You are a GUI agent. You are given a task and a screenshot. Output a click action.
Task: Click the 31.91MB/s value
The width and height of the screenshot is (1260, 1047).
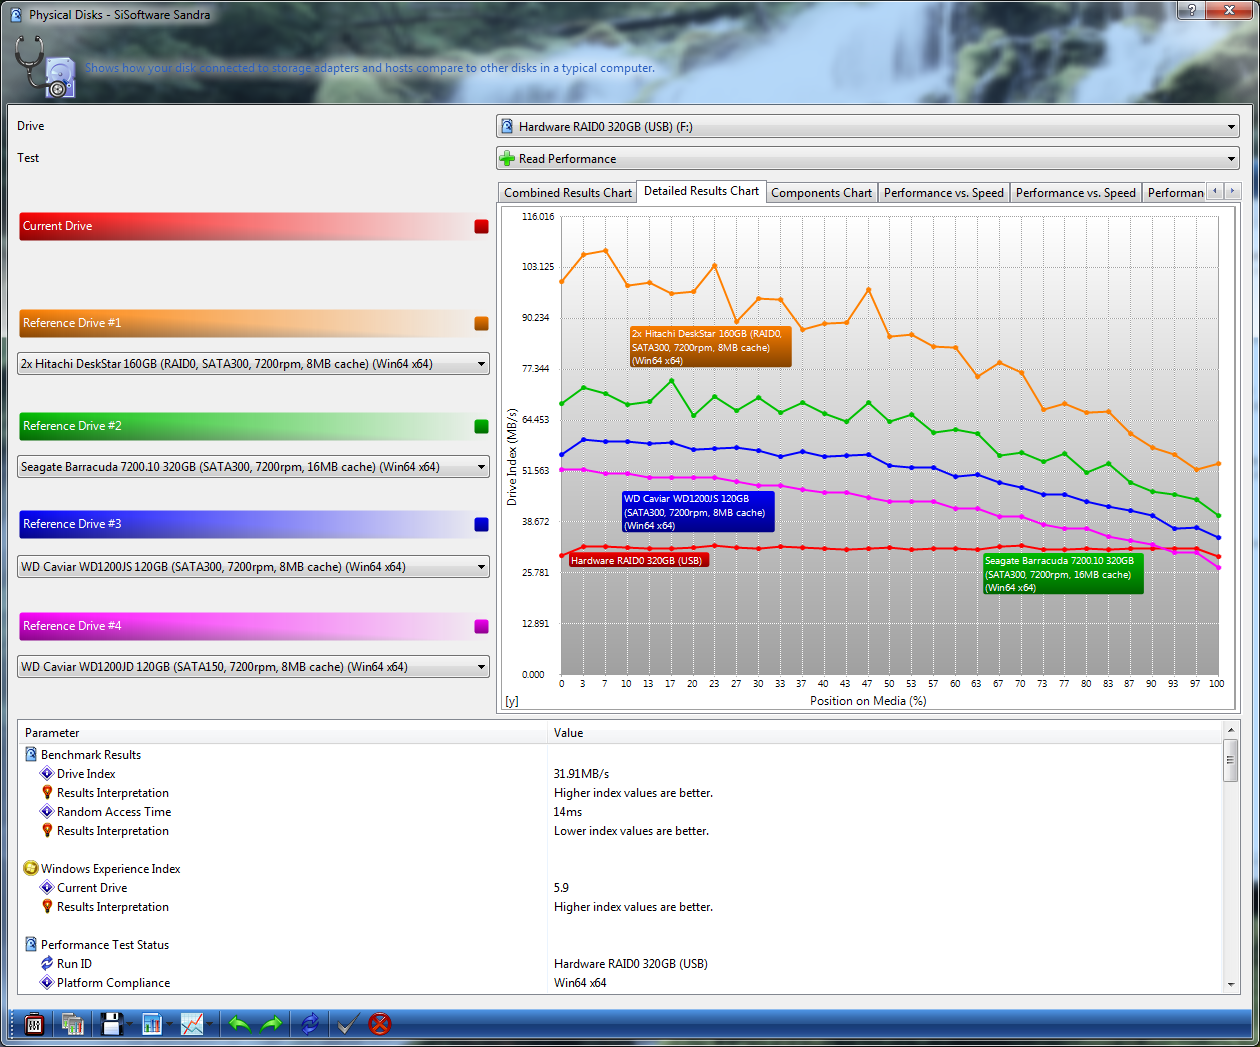[581, 774]
